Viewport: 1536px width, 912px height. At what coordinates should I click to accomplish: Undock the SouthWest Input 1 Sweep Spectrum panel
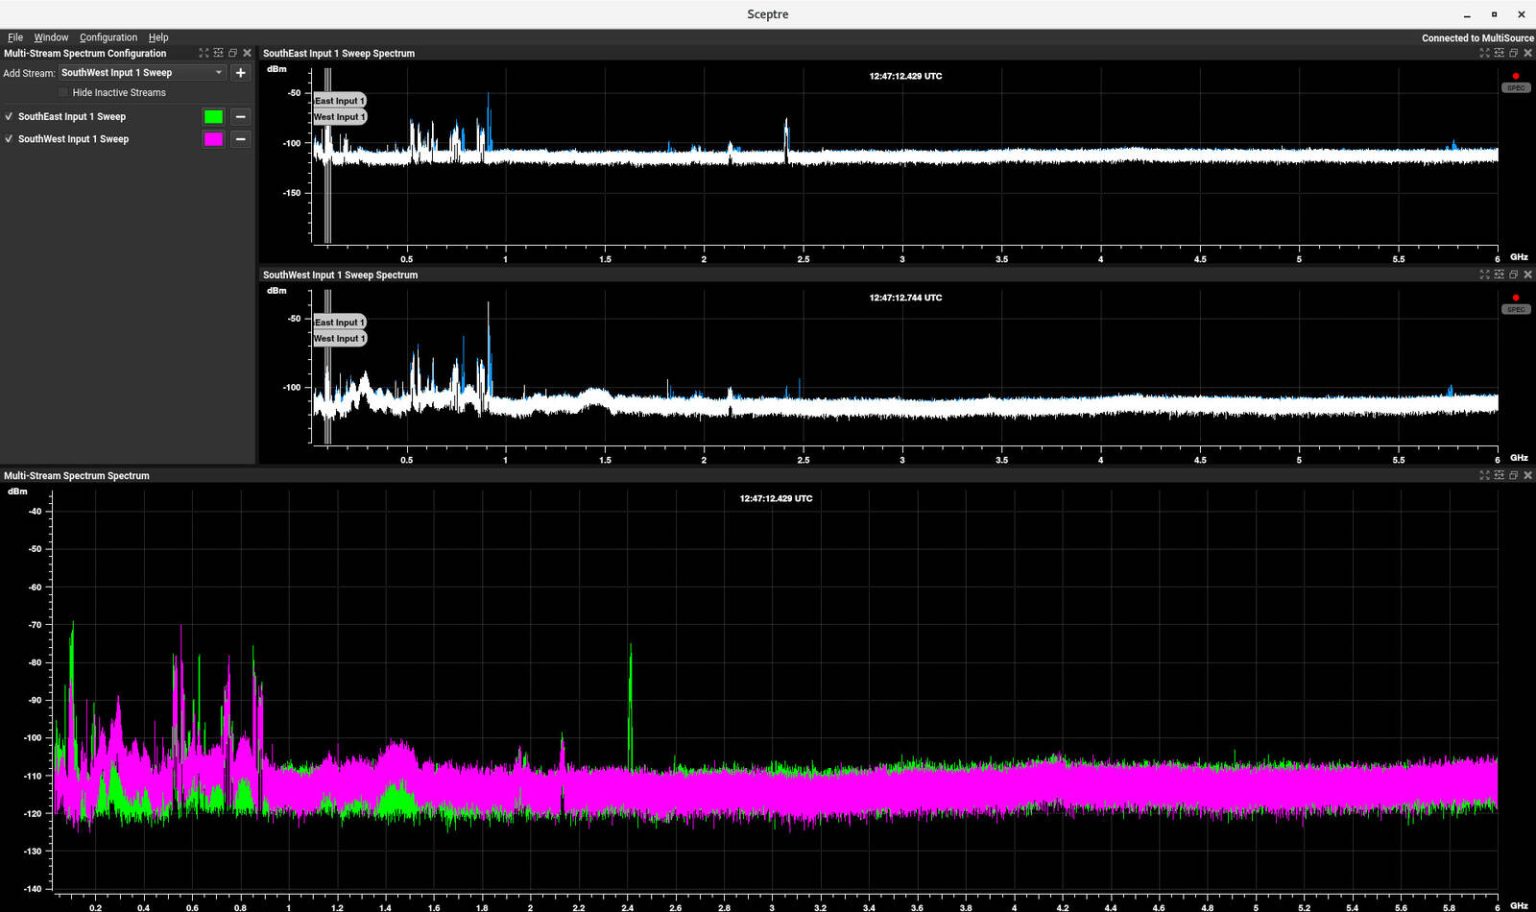click(1513, 275)
